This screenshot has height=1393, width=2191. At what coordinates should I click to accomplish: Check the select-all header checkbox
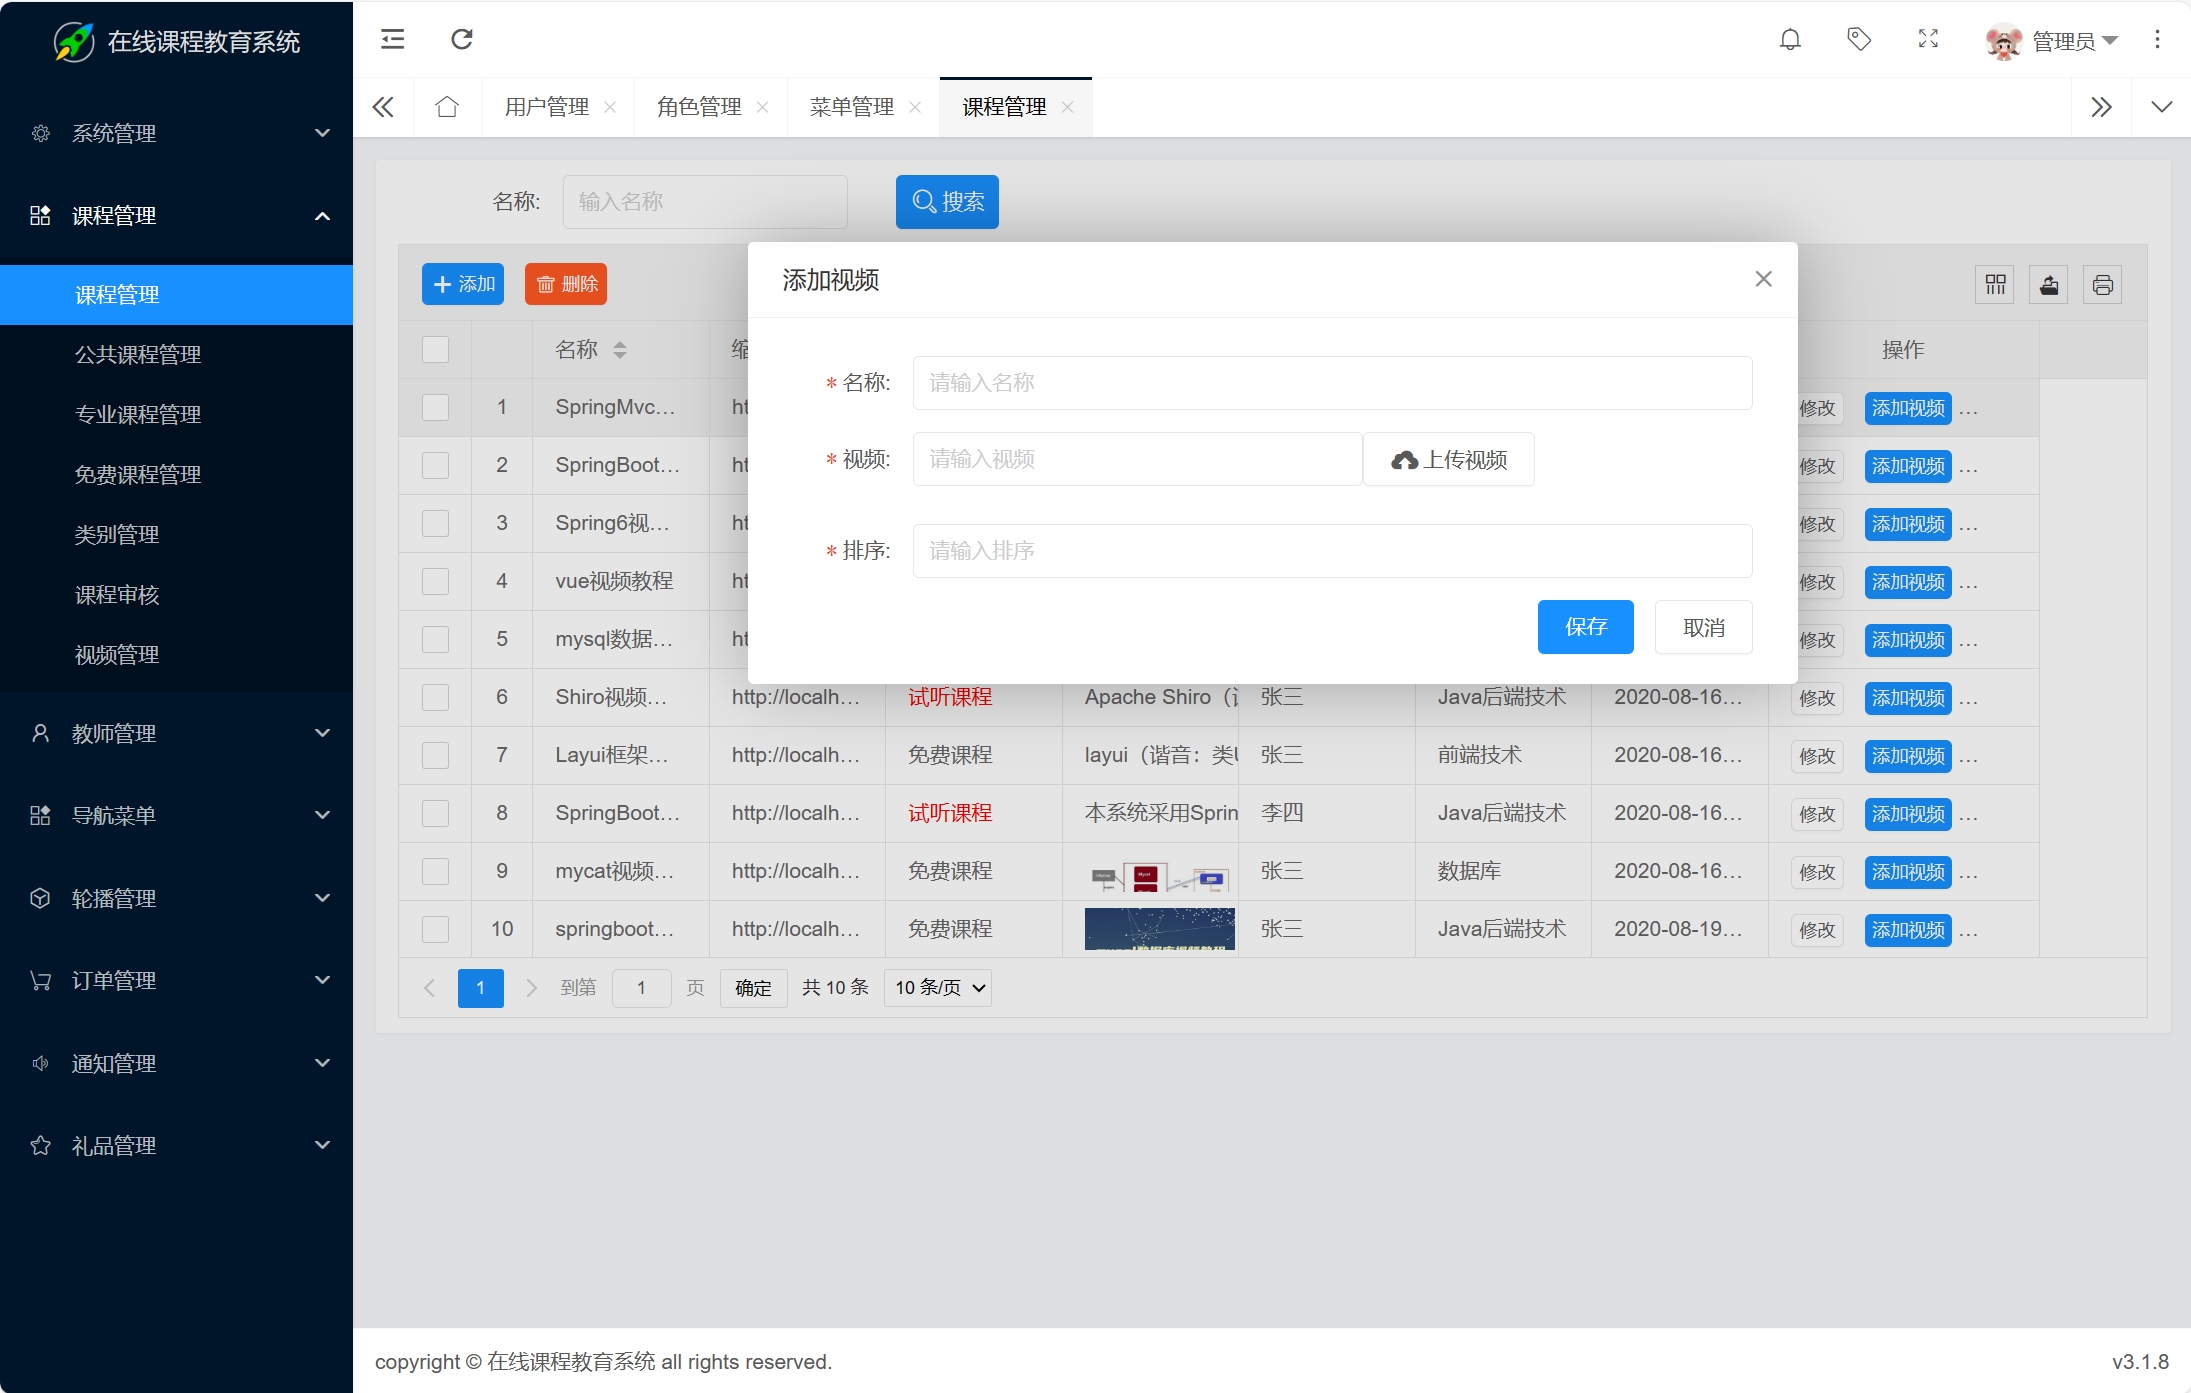(435, 349)
